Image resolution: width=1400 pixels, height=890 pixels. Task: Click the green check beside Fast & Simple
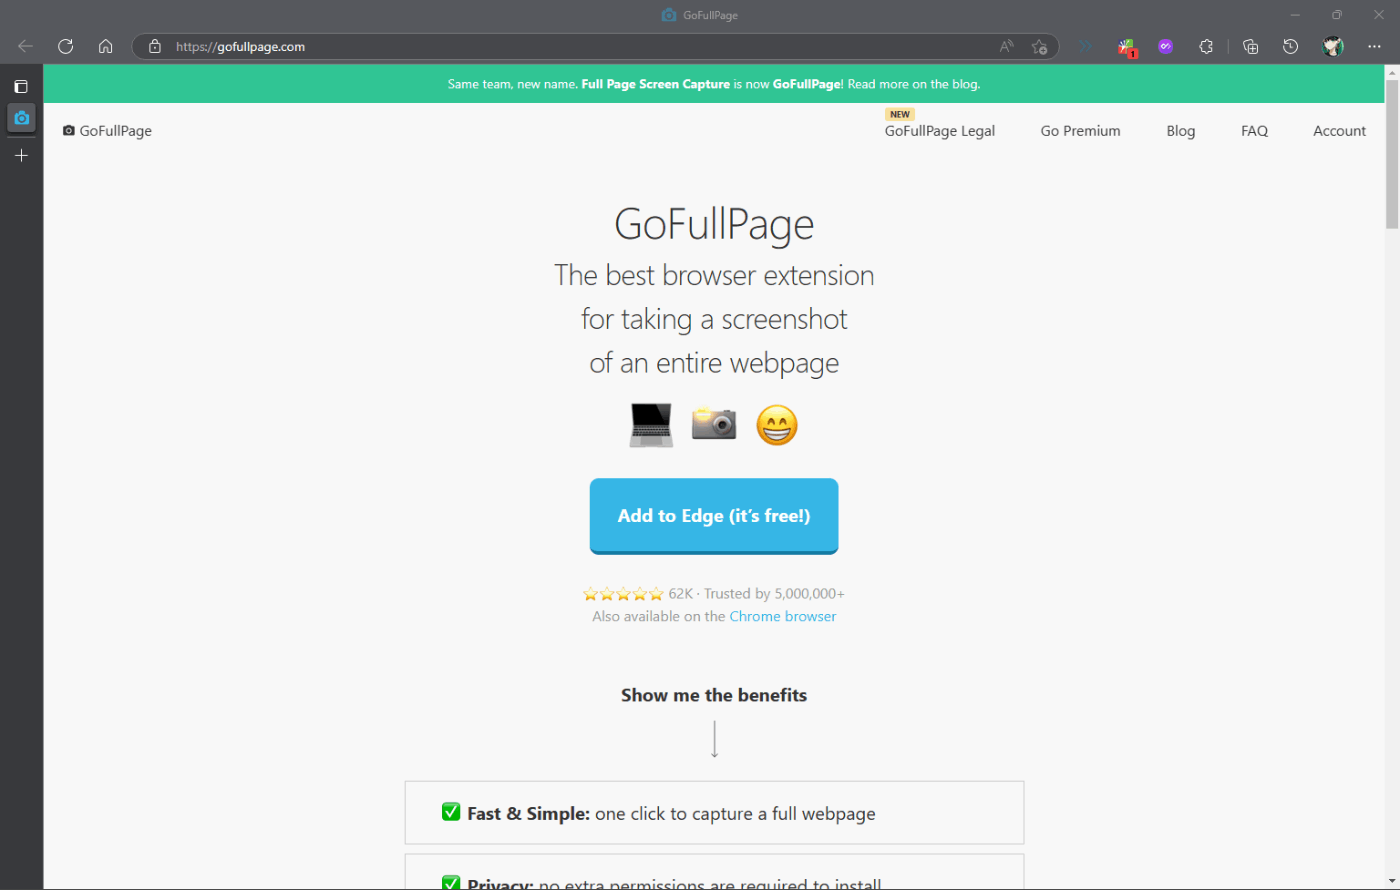451,812
